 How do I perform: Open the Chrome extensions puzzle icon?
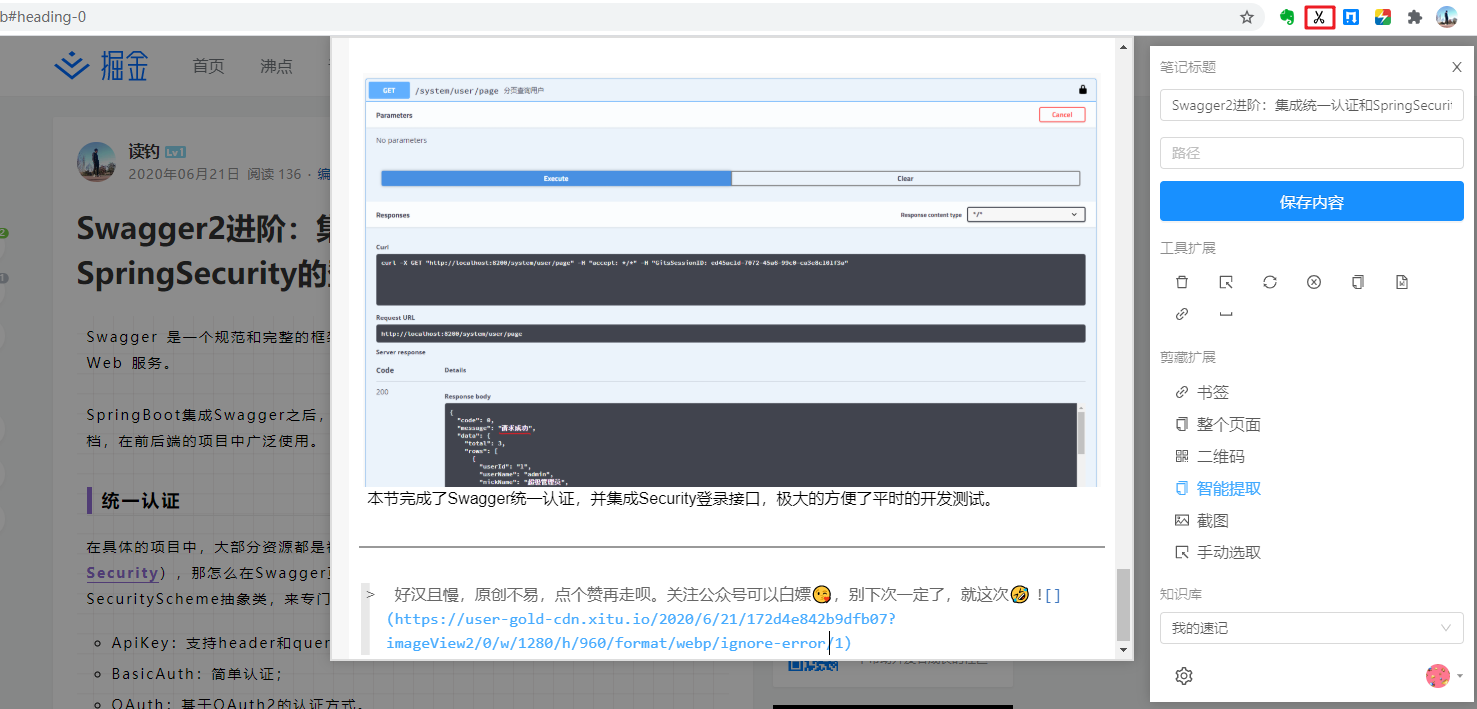coord(1414,17)
